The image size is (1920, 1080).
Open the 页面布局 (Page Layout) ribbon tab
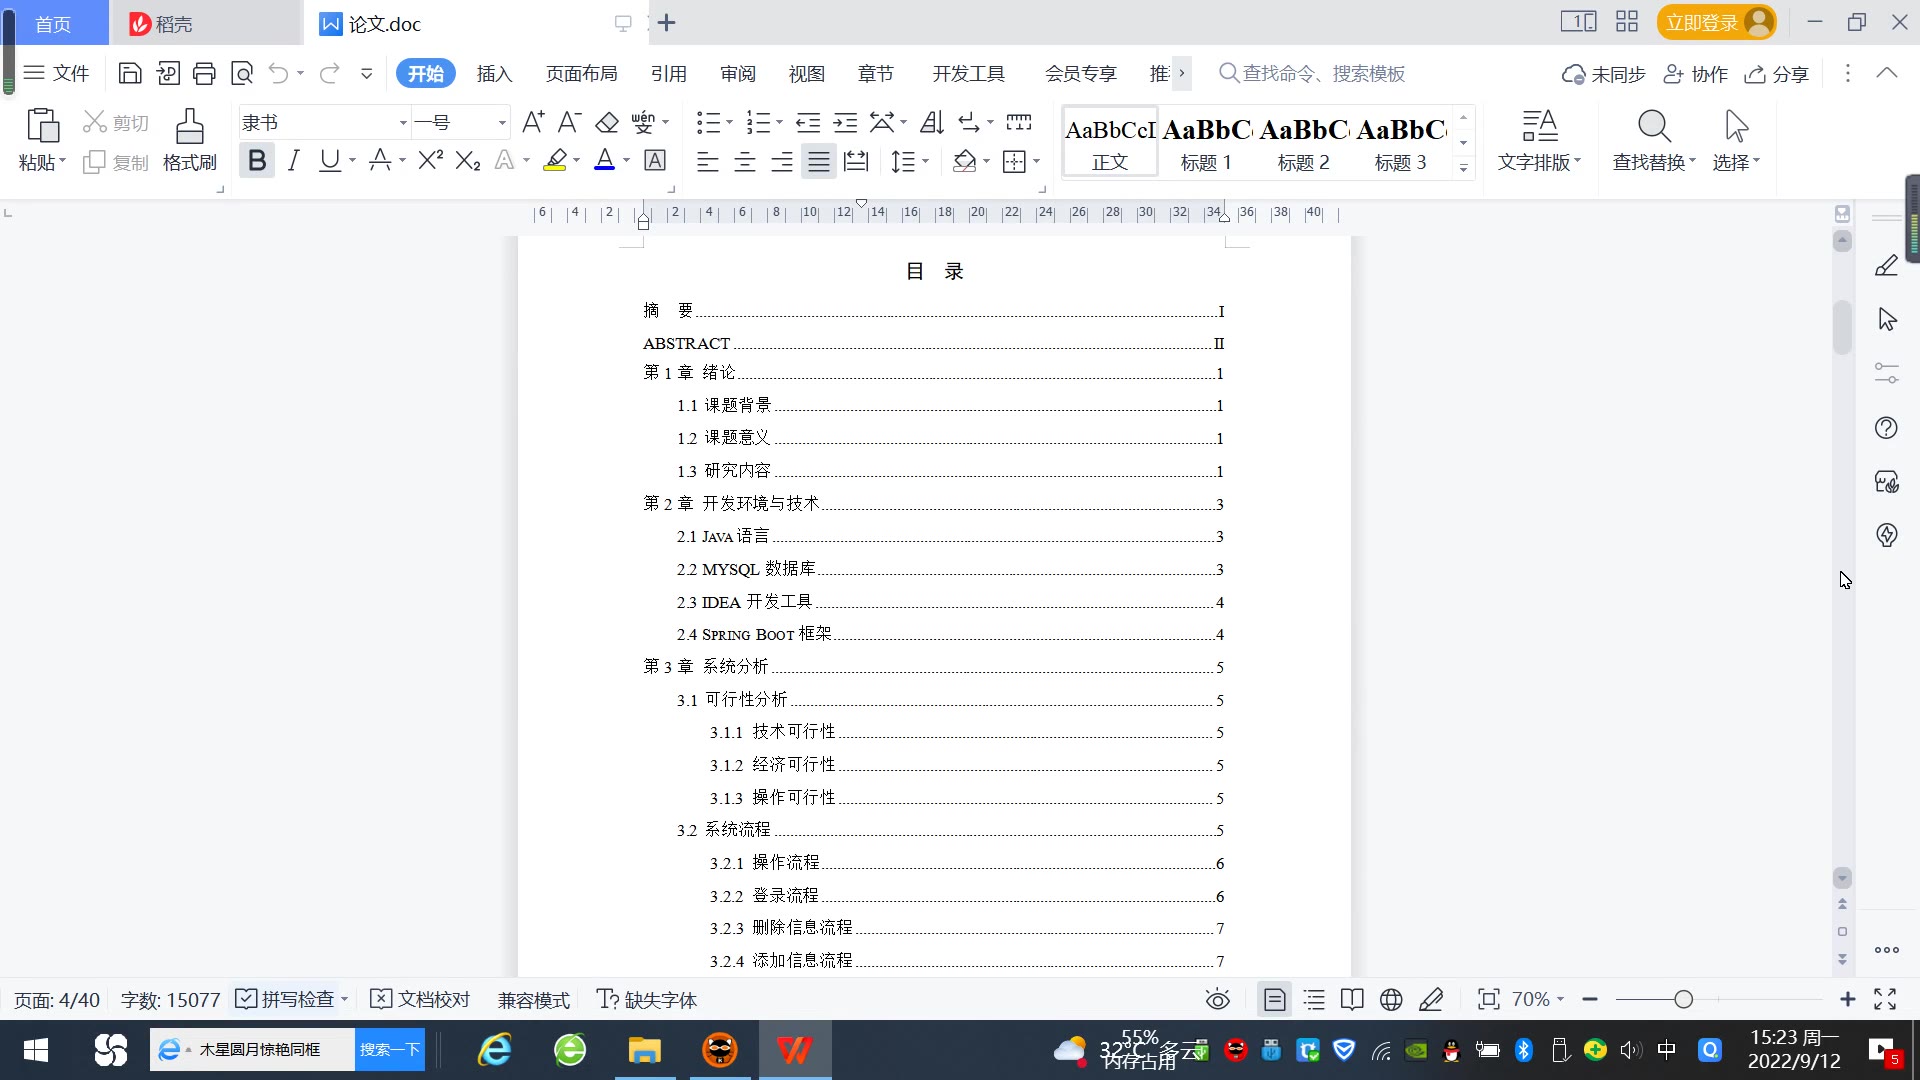581,74
